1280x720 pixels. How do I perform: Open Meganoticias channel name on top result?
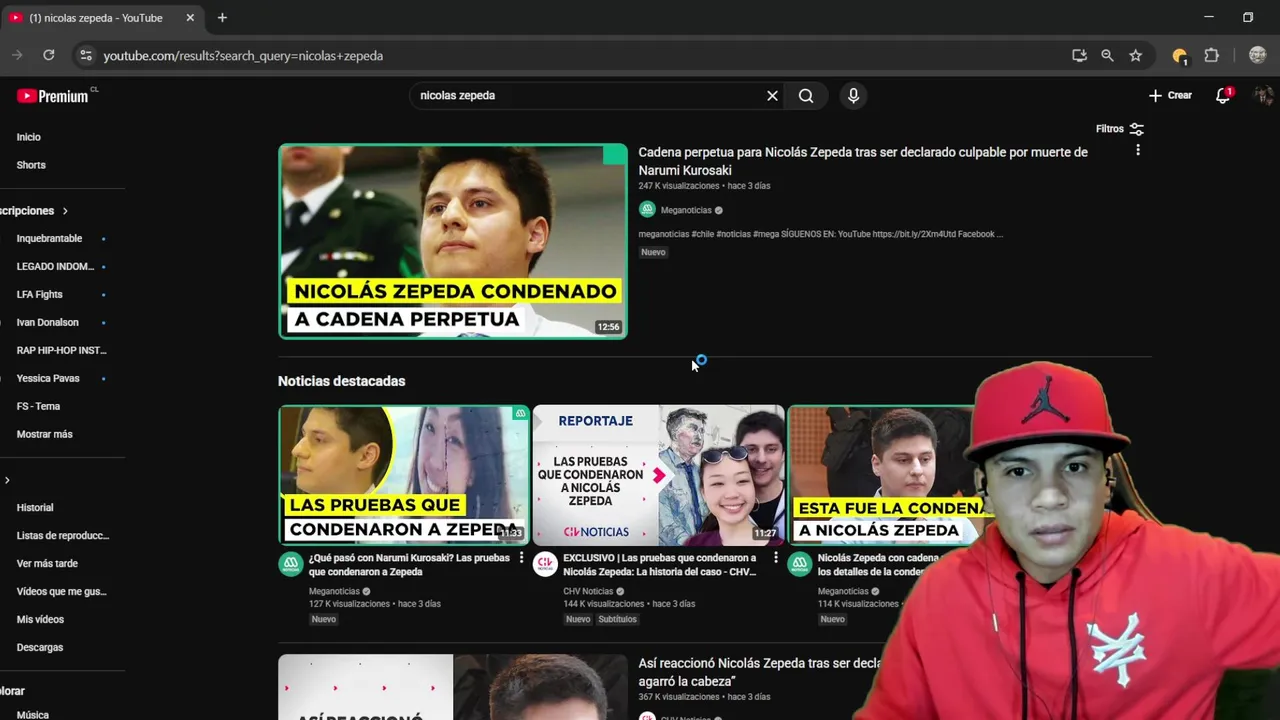(686, 211)
